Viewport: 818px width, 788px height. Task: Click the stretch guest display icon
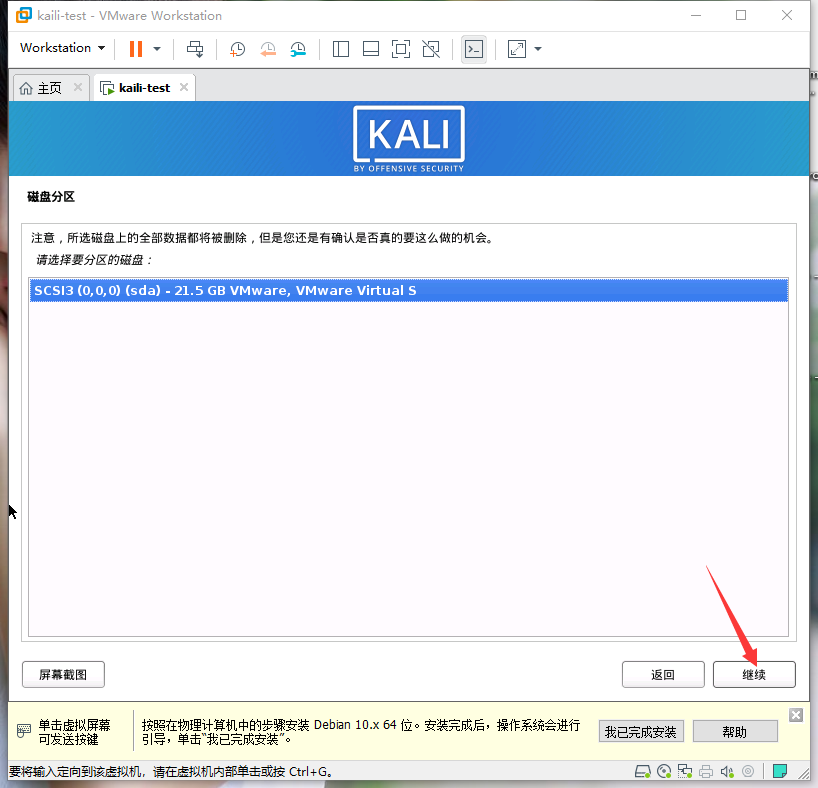(516, 49)
